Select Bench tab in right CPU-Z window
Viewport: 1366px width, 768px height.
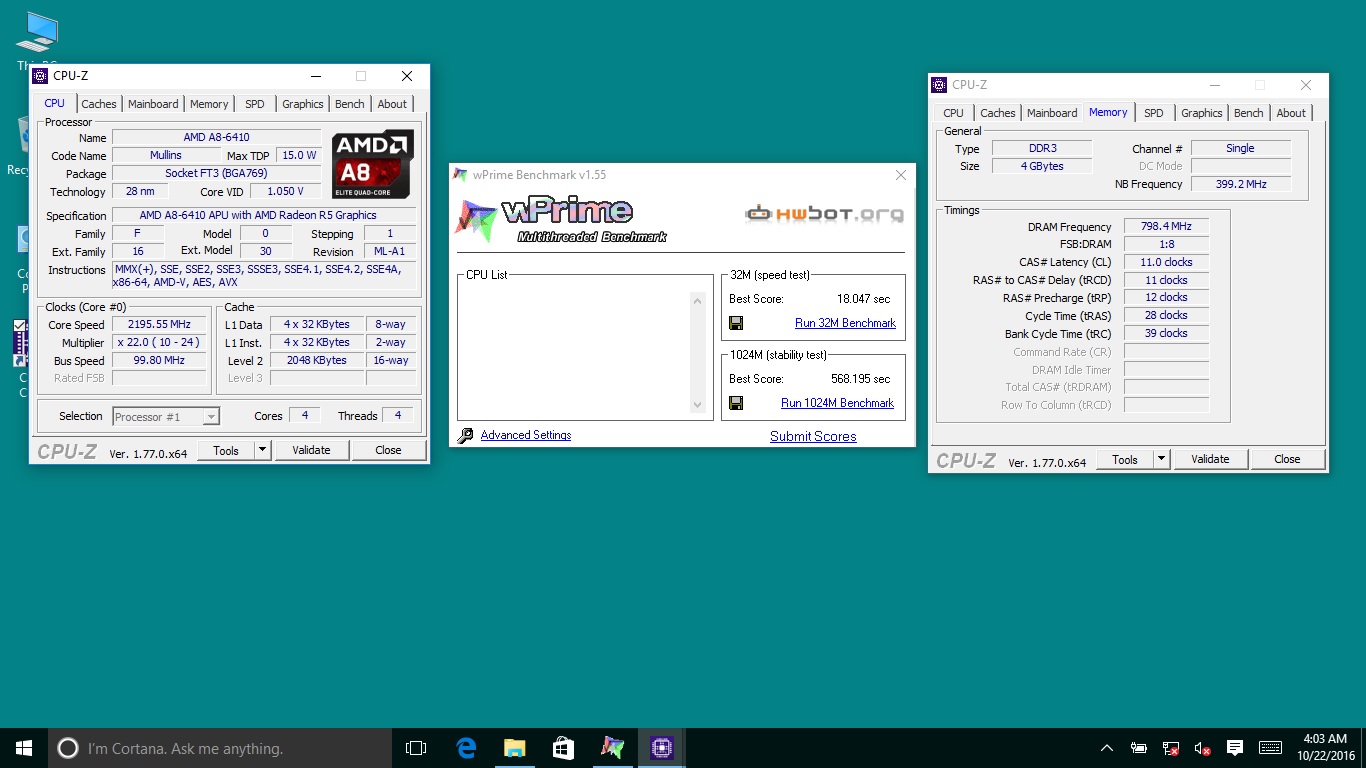pos(1249,113)
